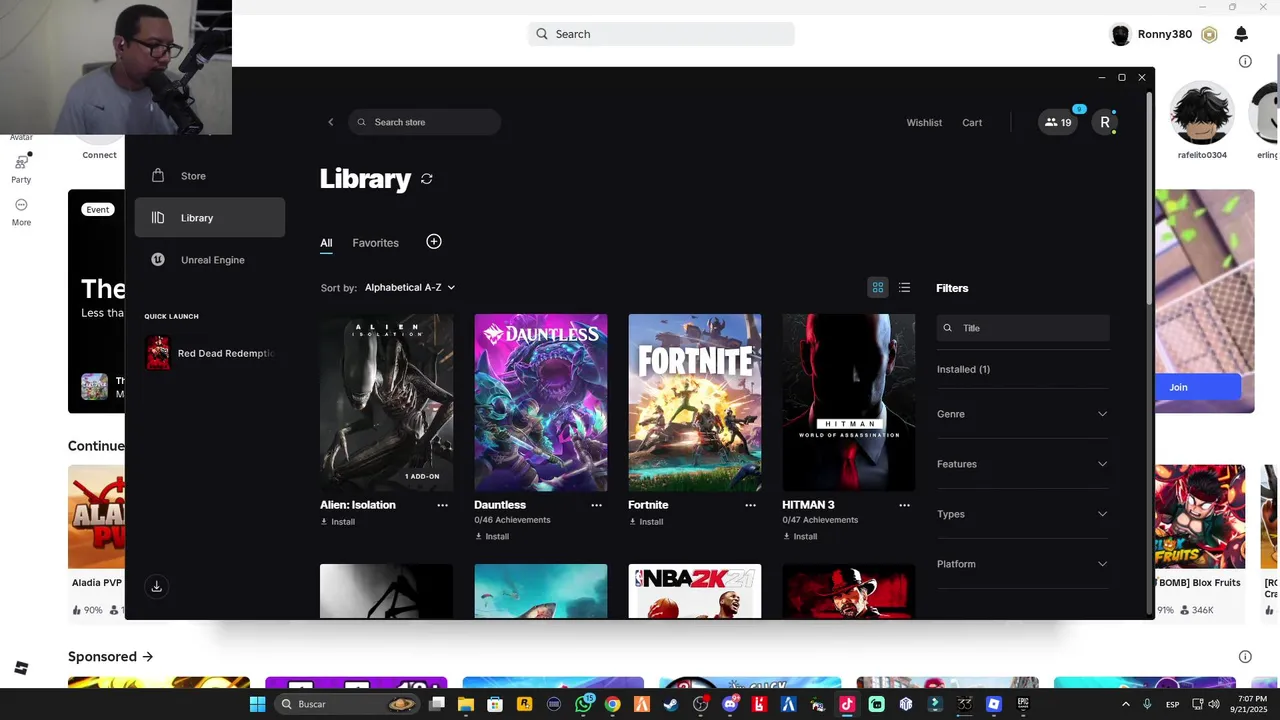
Task: Open Wishlist in Epic launcher
Action: coord(924,122)
